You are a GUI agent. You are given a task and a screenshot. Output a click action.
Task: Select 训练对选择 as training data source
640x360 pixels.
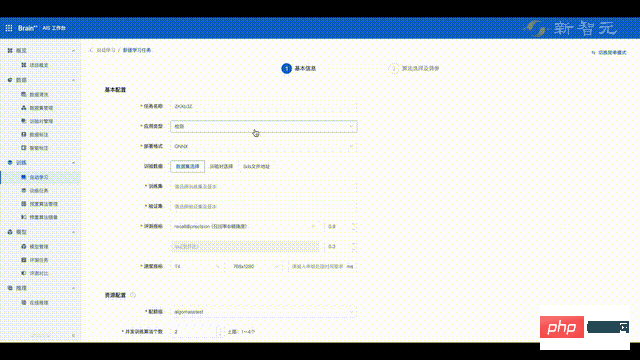(x=221, y=167)
